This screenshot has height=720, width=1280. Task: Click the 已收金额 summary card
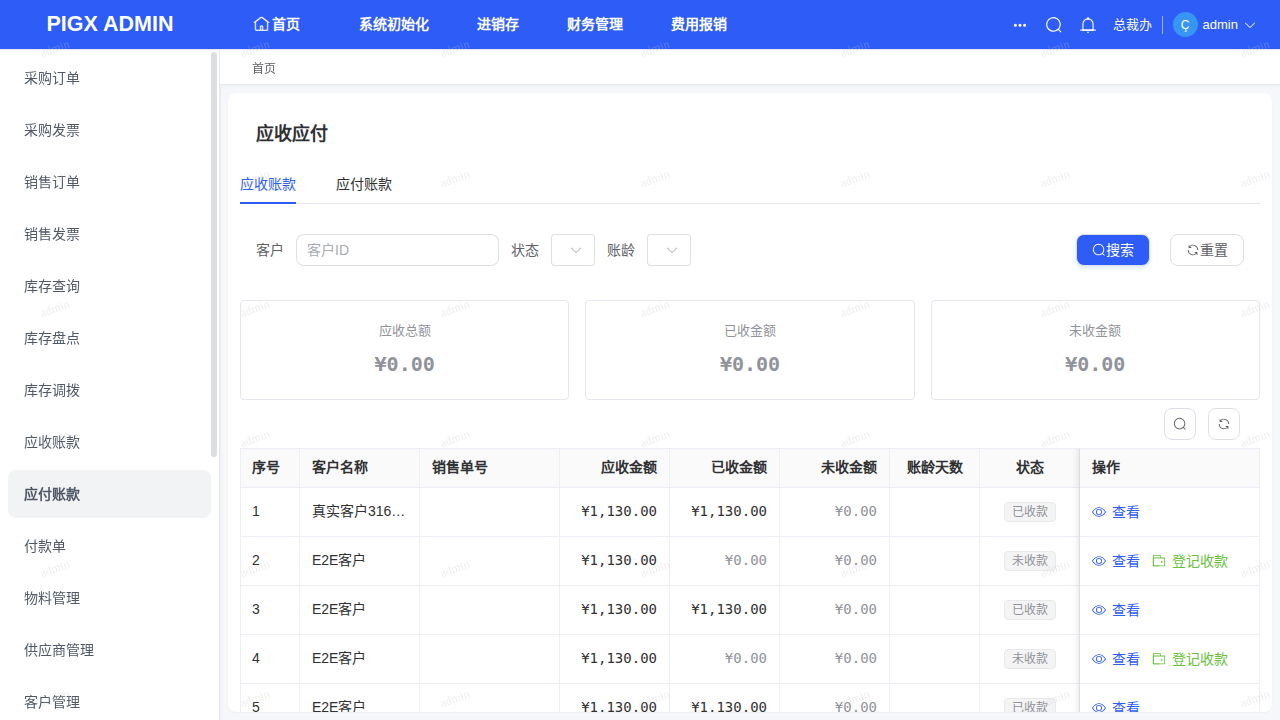tap(750, 350)
